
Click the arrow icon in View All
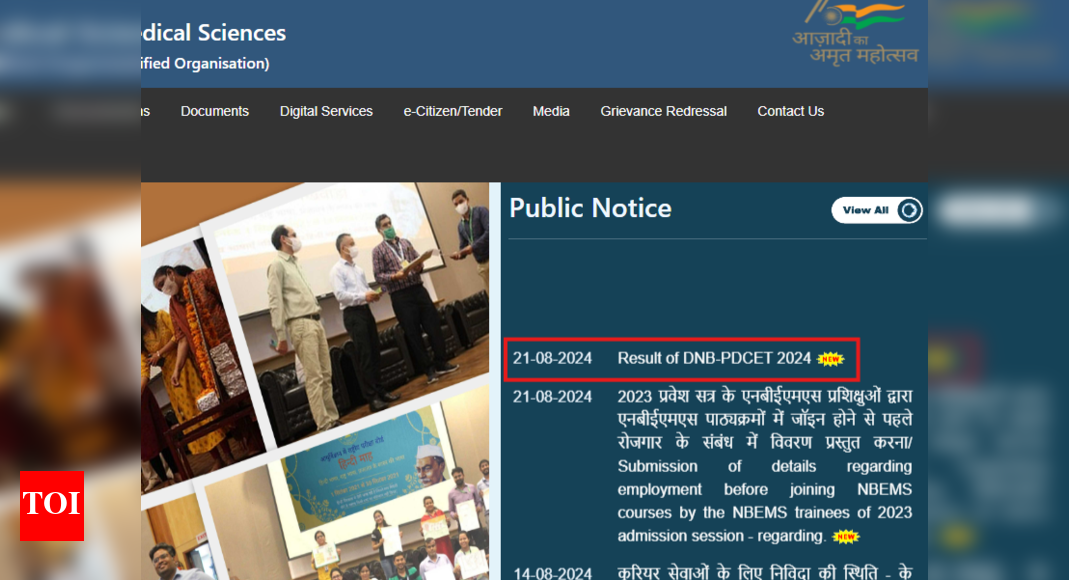[909, 210]
